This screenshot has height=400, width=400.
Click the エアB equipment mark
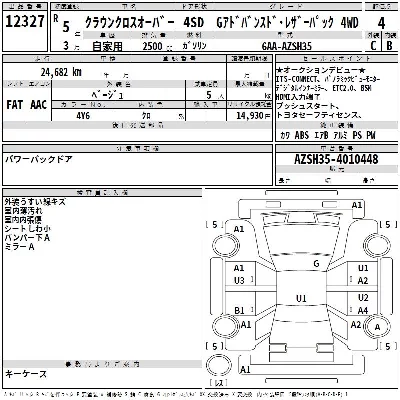pos(321,135)
